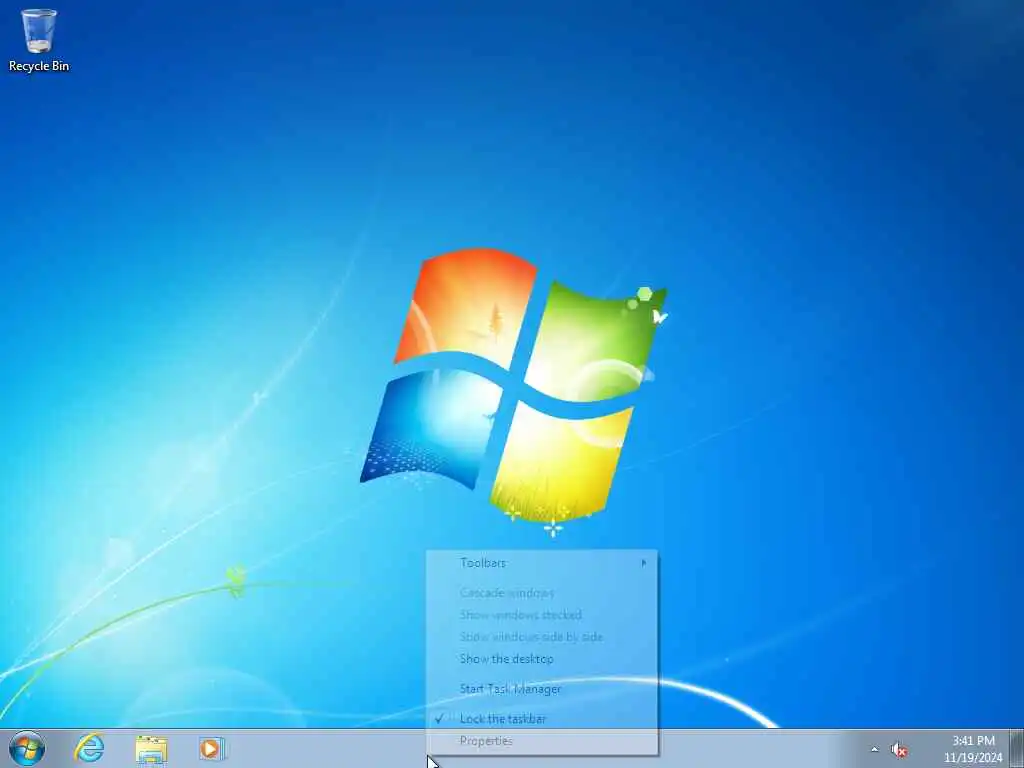1024x768 pixels.
Task: Select Show the desktop menu entry
Action: (542, 659)
